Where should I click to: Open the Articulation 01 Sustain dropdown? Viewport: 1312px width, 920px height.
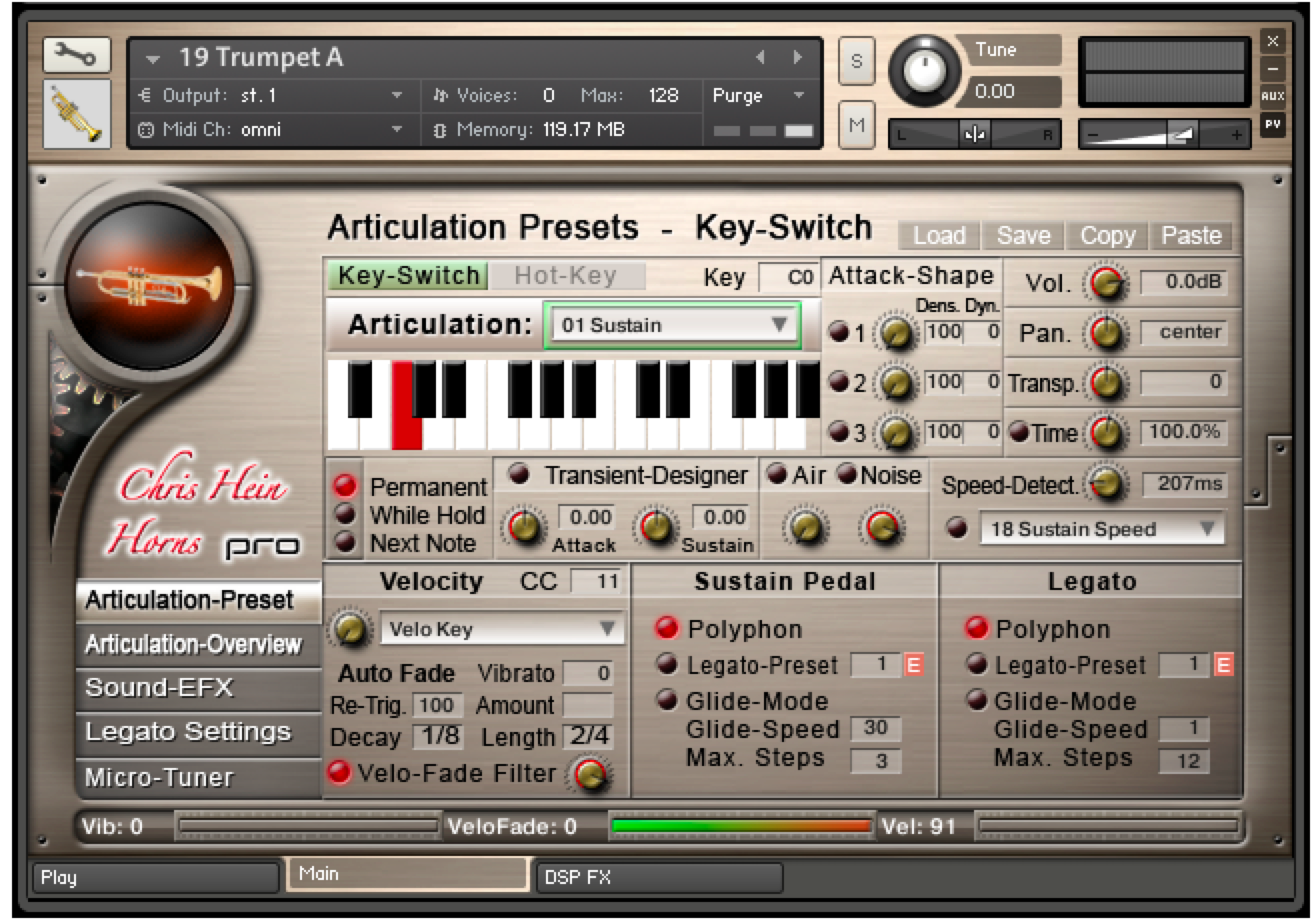click(671, 325)
